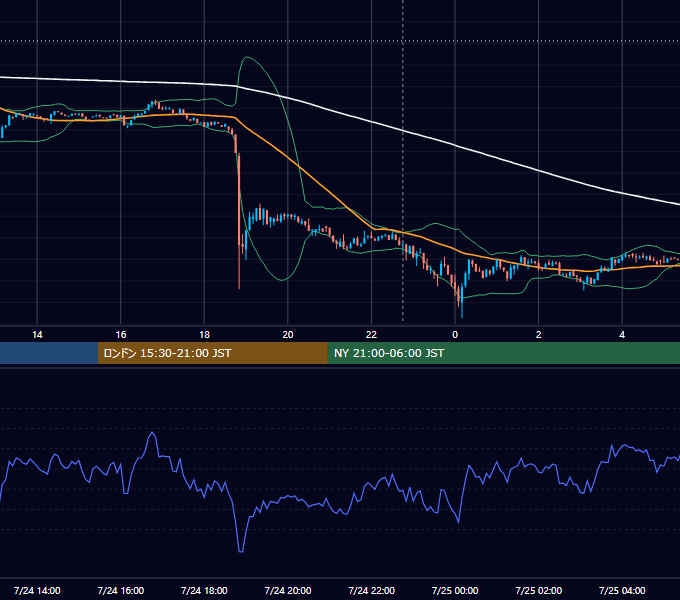The height and width of the screenshot is (600, 680).
Task: Click the 7/24 14:00 label on oscillator axis
Action: tap(37, 590)
